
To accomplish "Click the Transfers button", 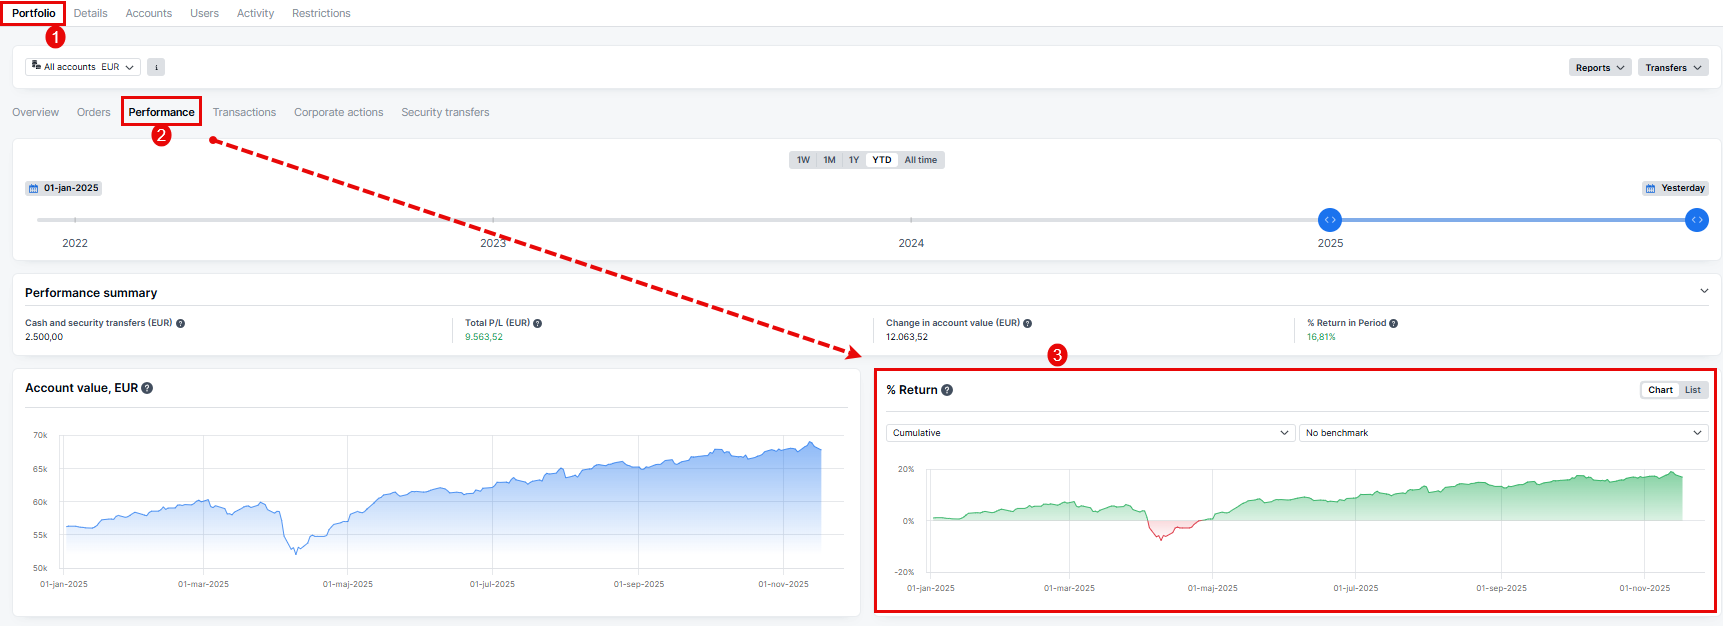I will [x=1672, y=68].
